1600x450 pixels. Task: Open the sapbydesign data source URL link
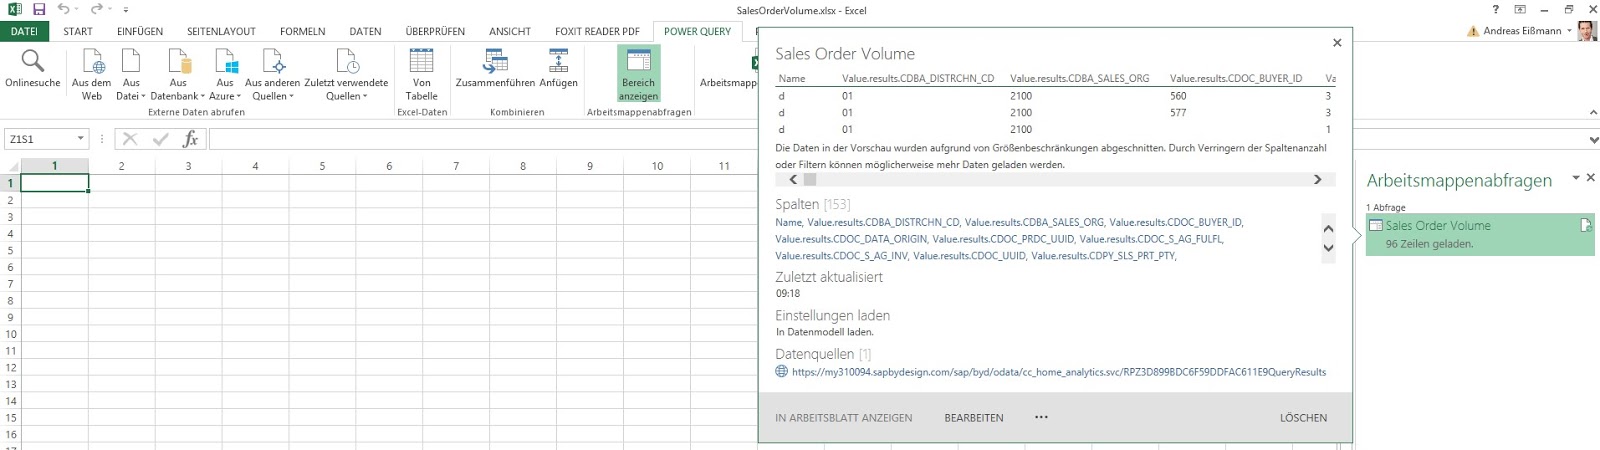click(1058, 372)
